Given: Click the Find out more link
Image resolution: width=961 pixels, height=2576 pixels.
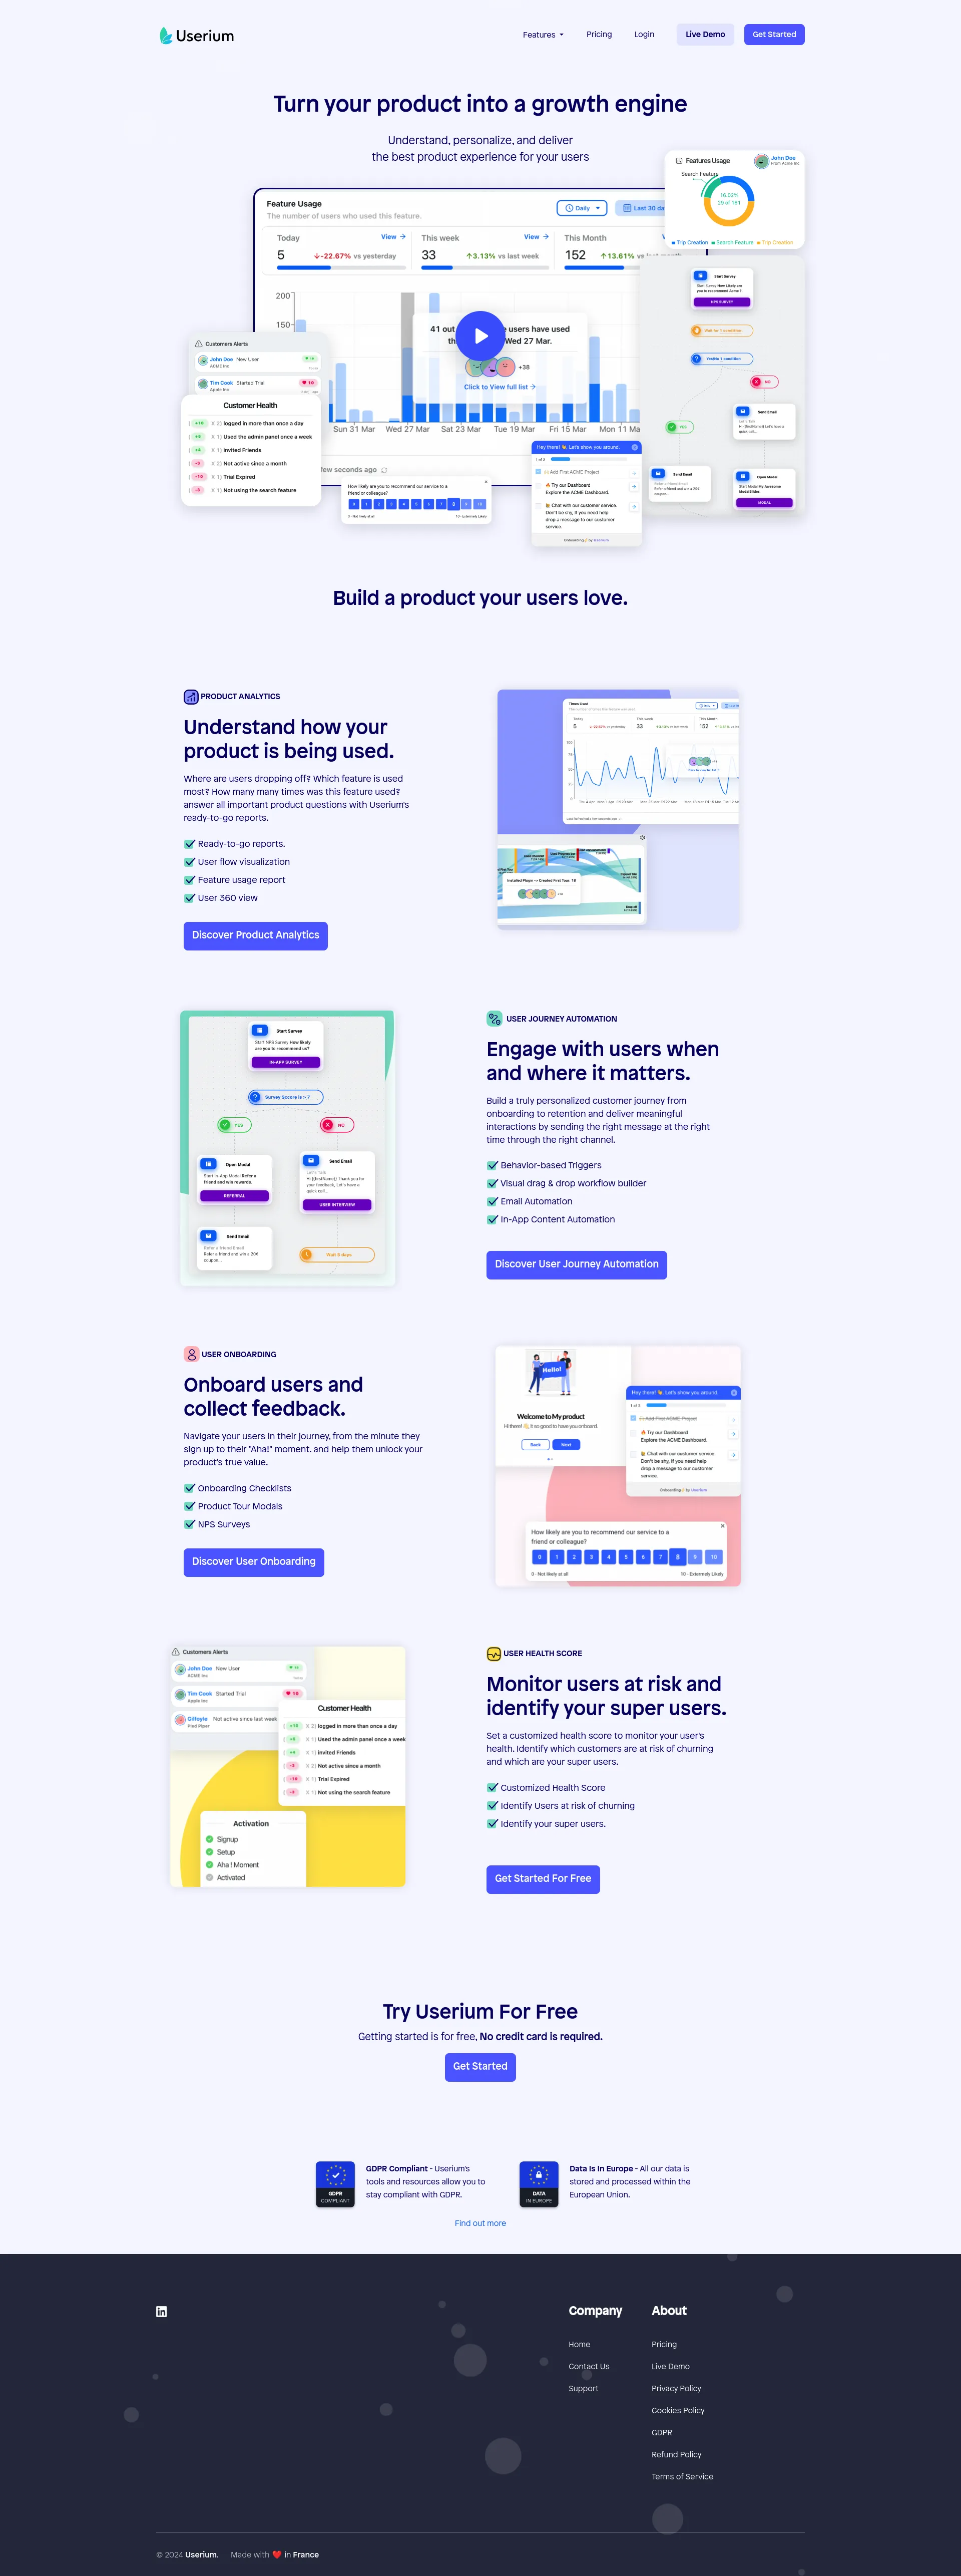Looking at the screenshot, I should (482, 2231).
